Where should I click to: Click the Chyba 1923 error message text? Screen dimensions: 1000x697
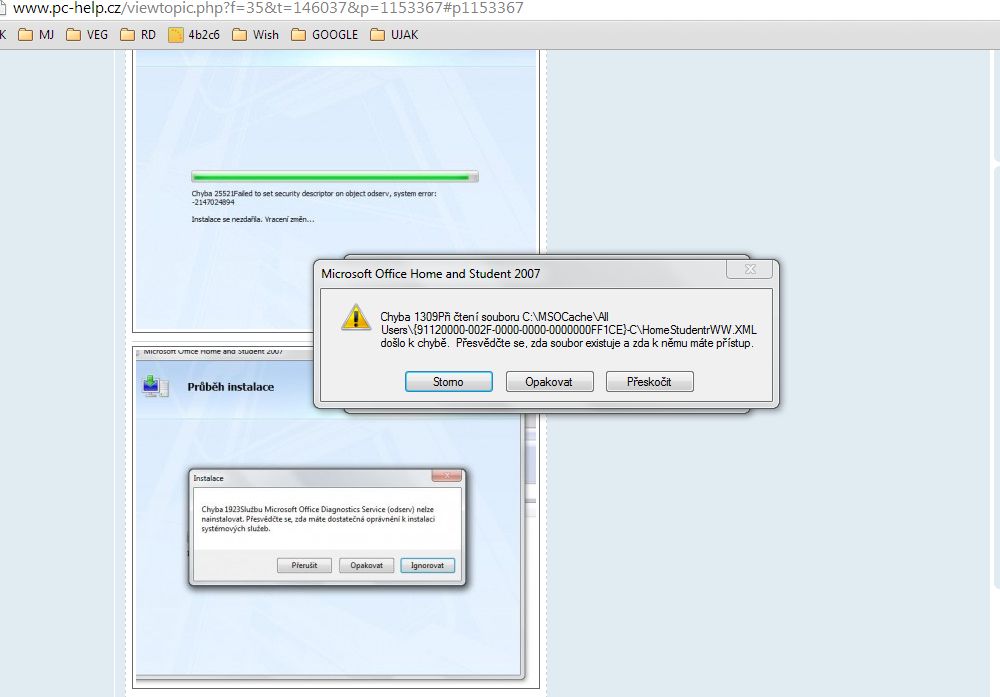(x=318, y=518)
